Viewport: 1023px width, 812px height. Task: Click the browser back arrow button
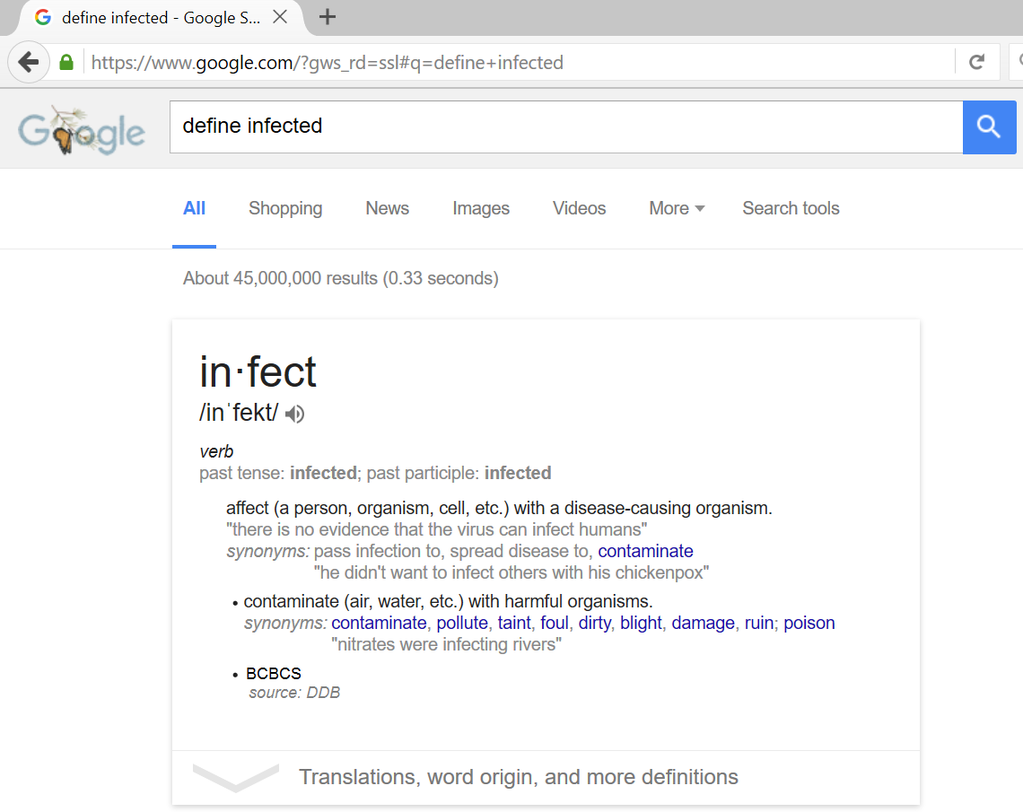click(x=29, y=63)
